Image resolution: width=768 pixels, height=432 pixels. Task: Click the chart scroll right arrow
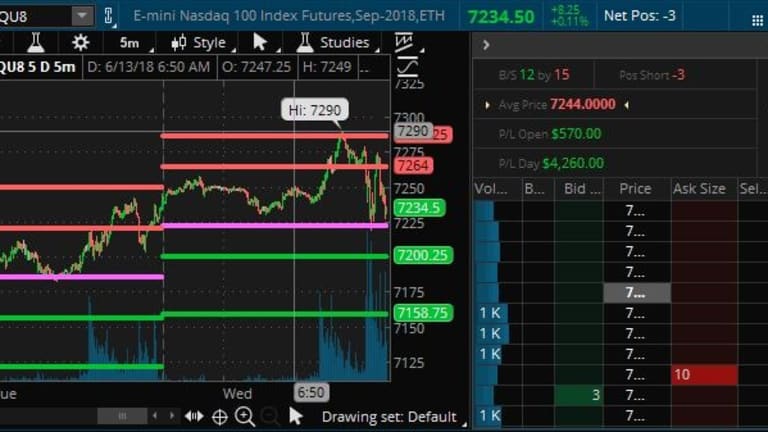[x=172, y=416]
